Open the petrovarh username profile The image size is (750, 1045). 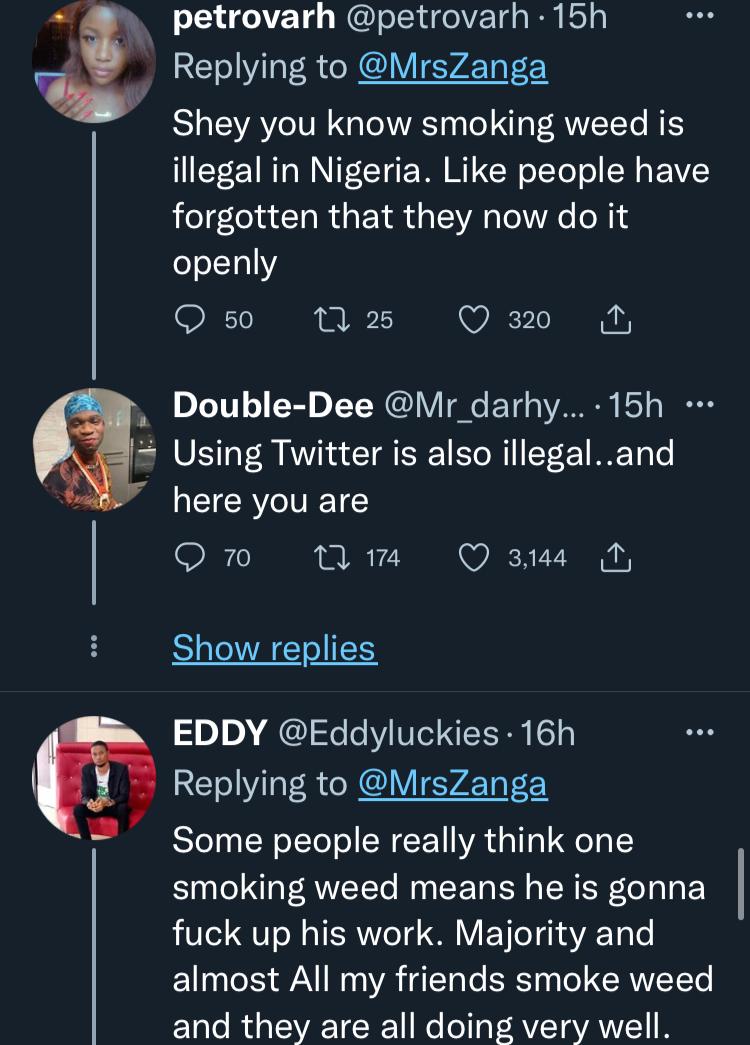click(x=254, y=18)
